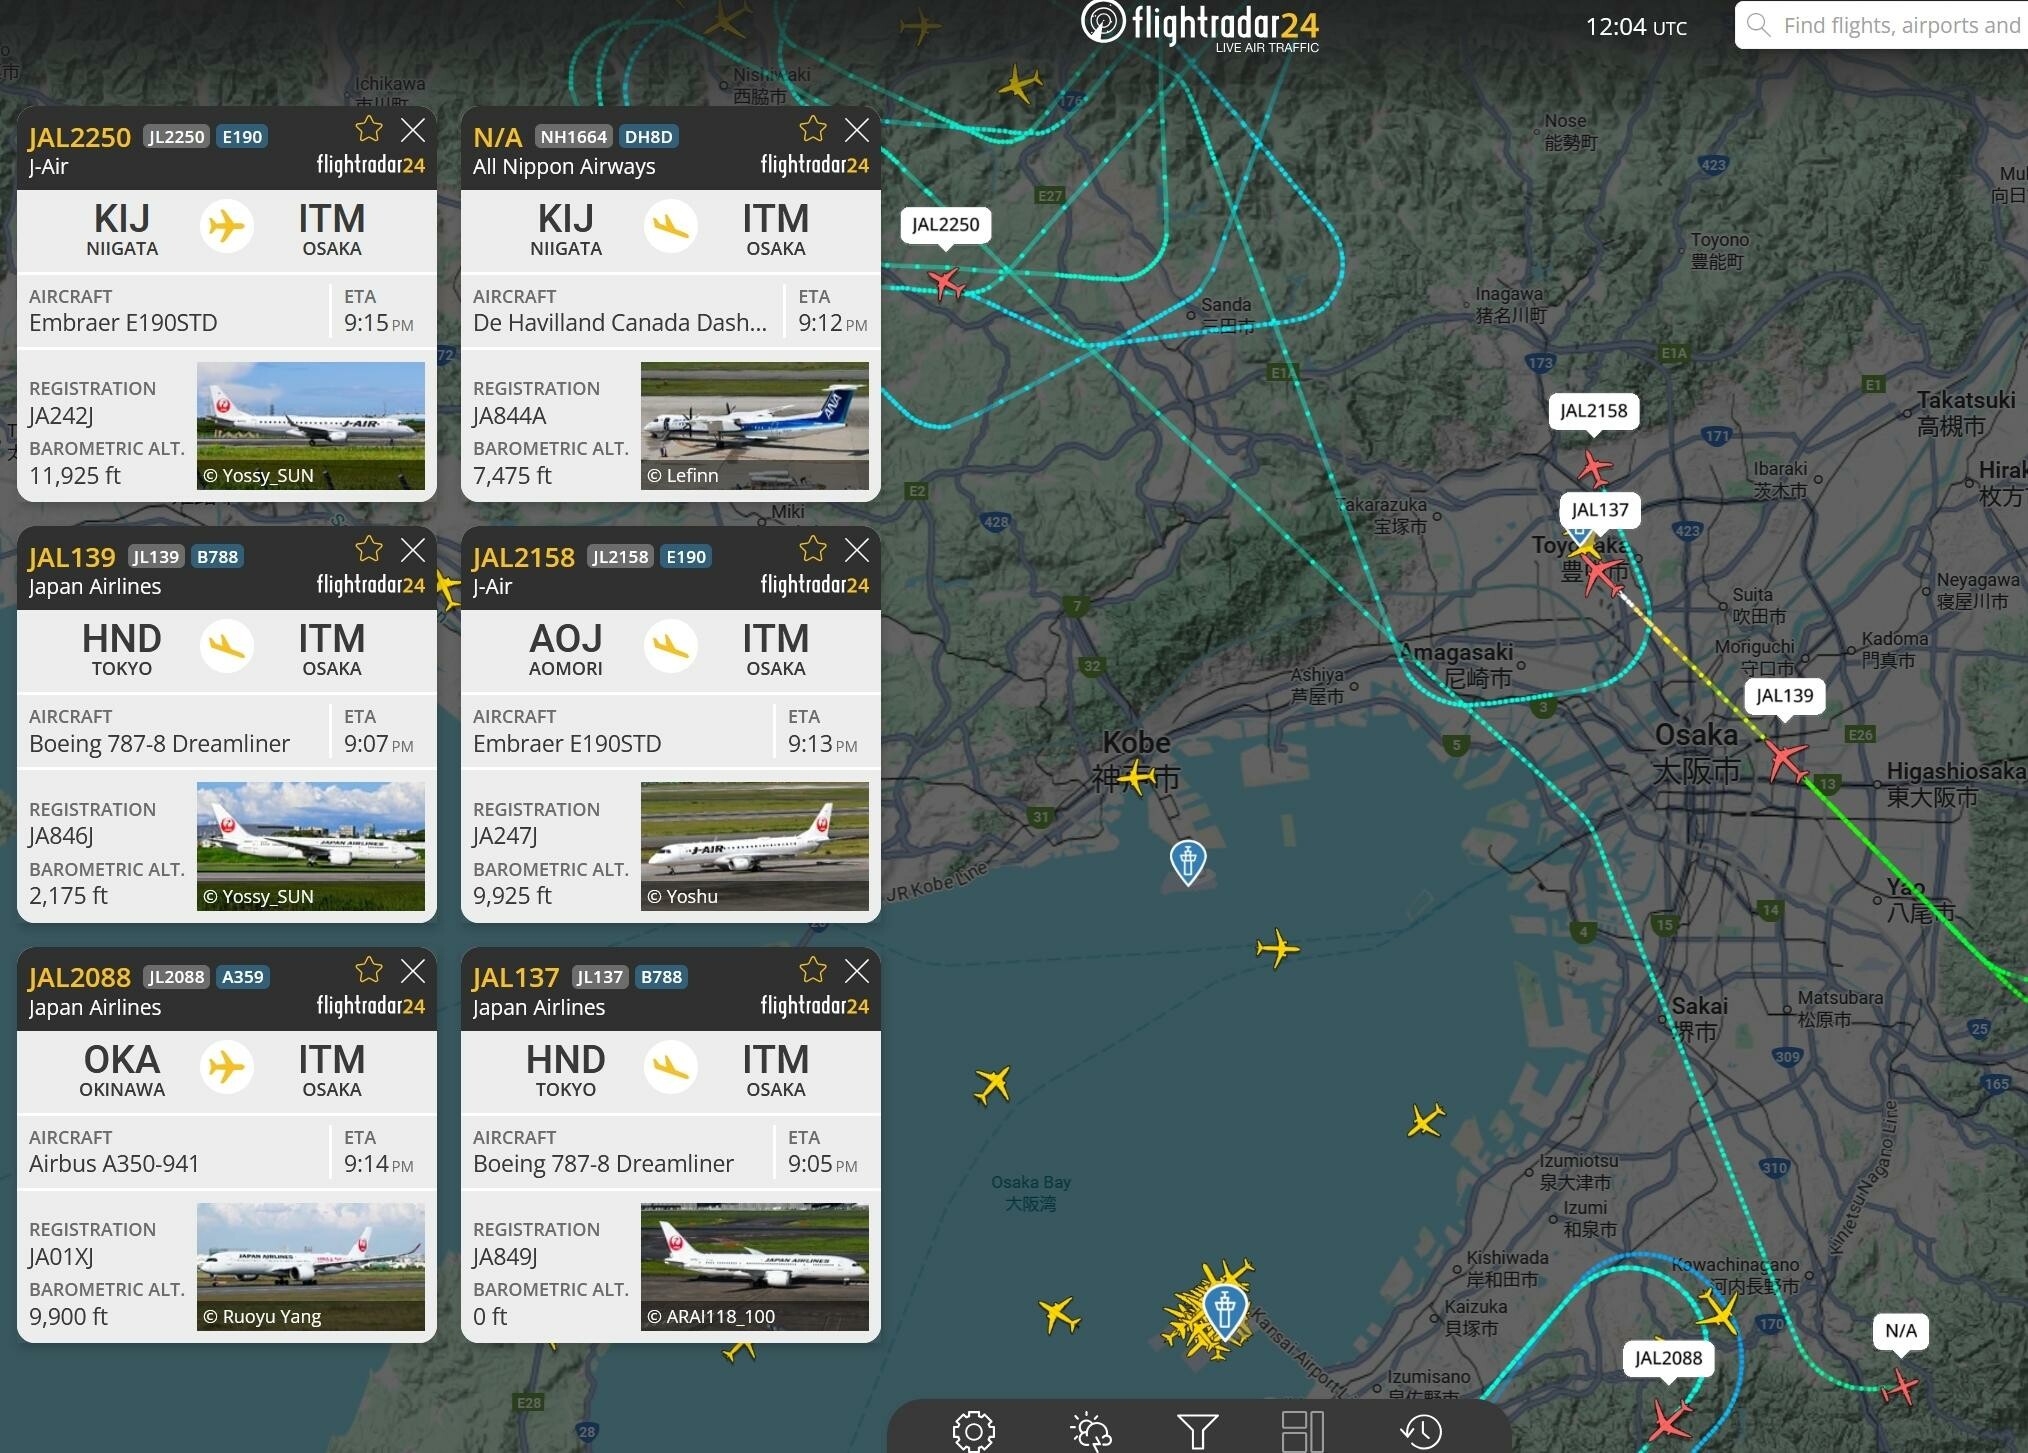Open JAL2088 A350 photo thumbnail
The width and height of the screenshot is (2028, 1453).
pyautogui.click(x=311, y=1267)
